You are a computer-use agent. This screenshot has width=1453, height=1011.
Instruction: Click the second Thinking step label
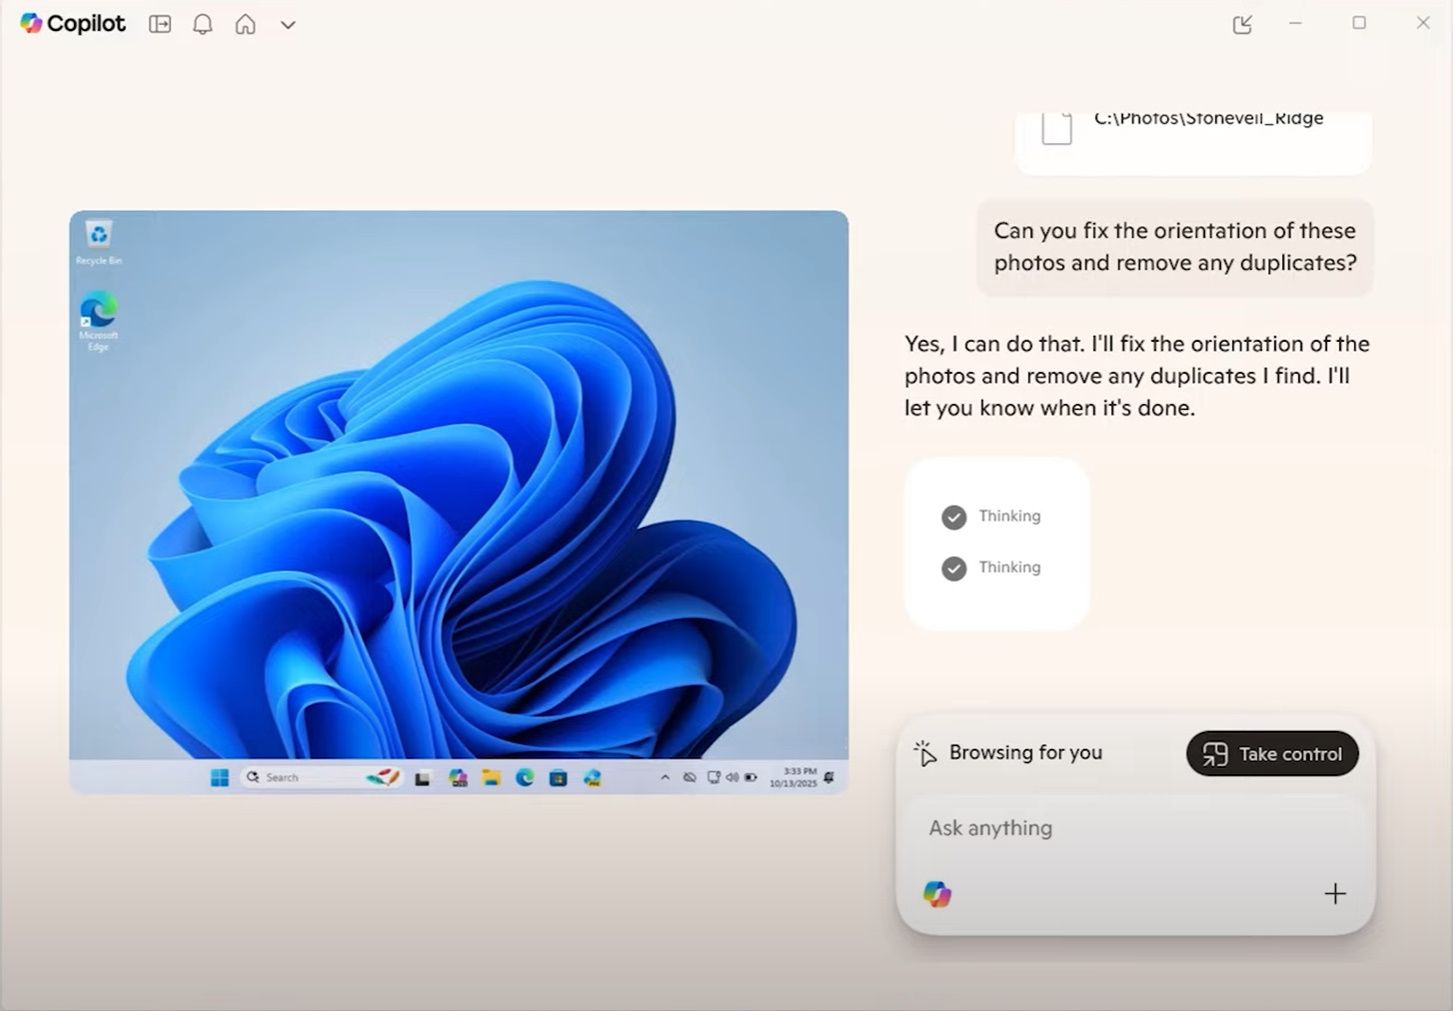tap(1010, 567)
